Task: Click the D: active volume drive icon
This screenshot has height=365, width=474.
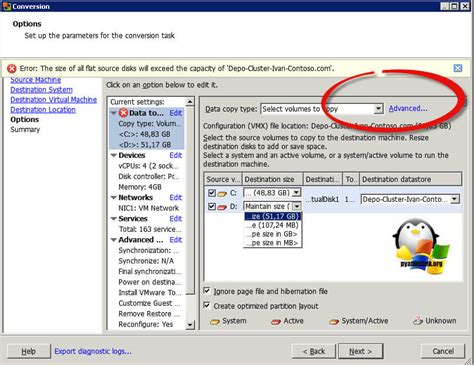Action: pos(222,207)
